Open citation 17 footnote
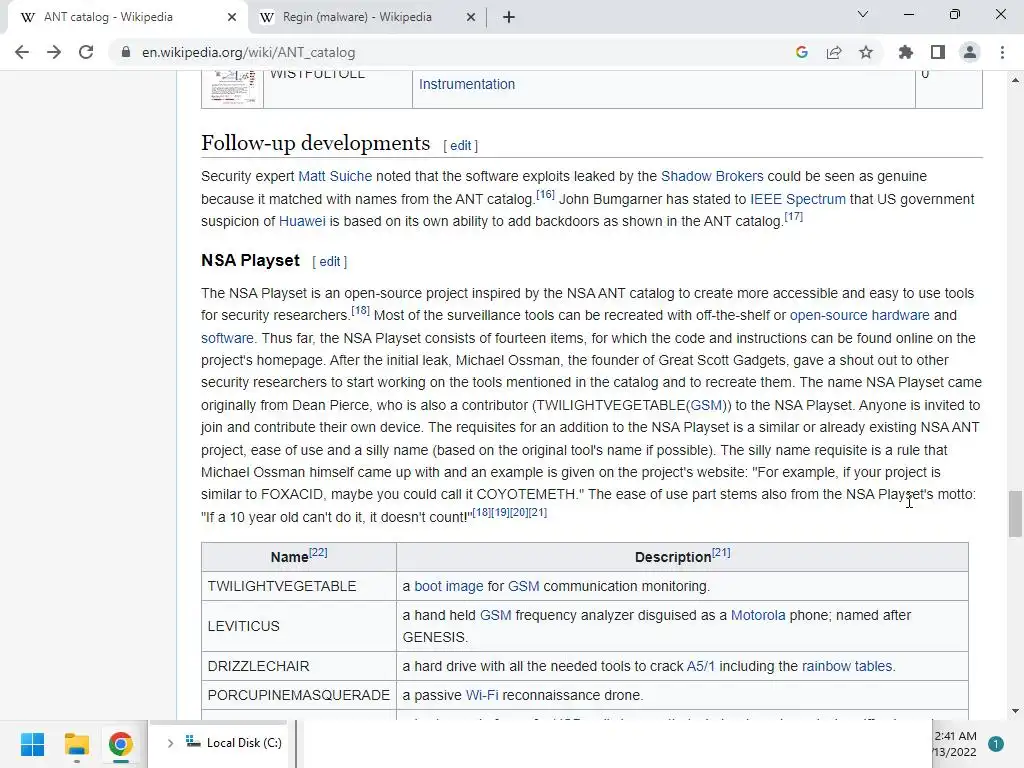The height and width of the screenshot is (768, 1024). pyautogui.click(x=793, y=217)
